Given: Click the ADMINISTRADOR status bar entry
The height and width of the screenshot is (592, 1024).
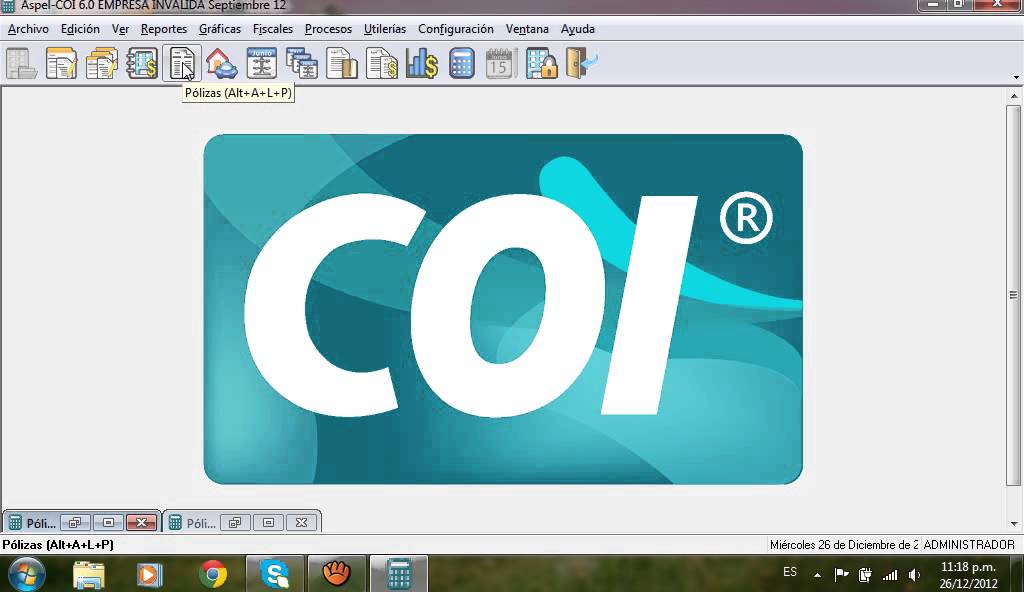Looking at the screenshot, I should click(x=969, y=544).
